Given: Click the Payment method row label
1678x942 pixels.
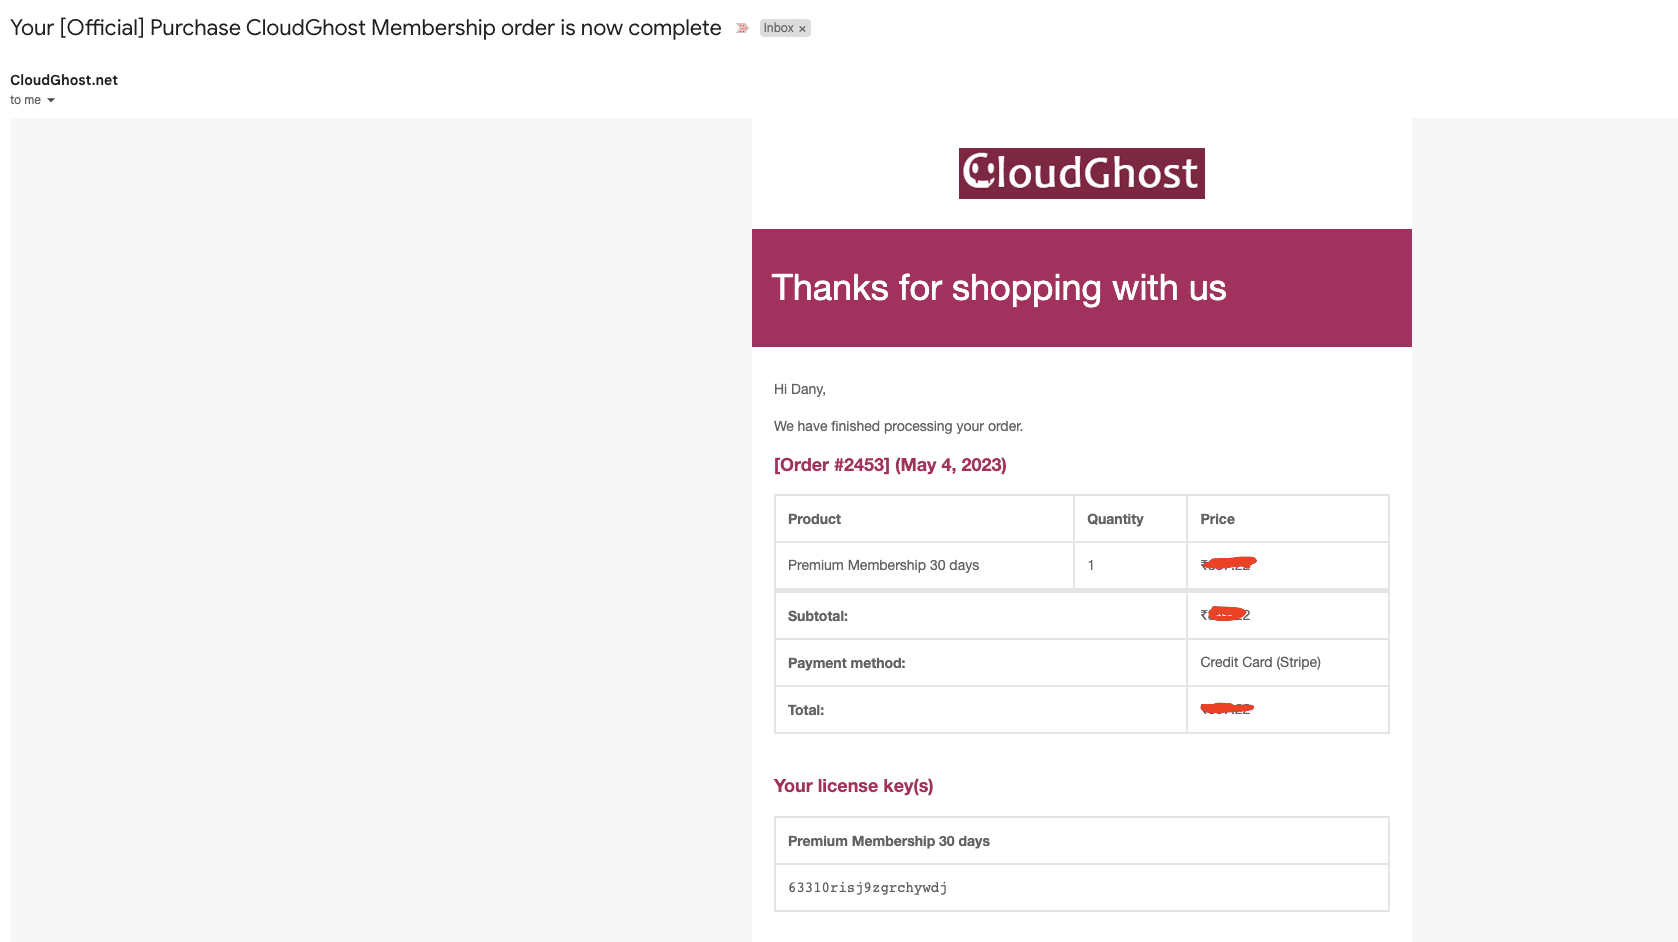Looking at the screenshot, I should (x=846, y=663).
